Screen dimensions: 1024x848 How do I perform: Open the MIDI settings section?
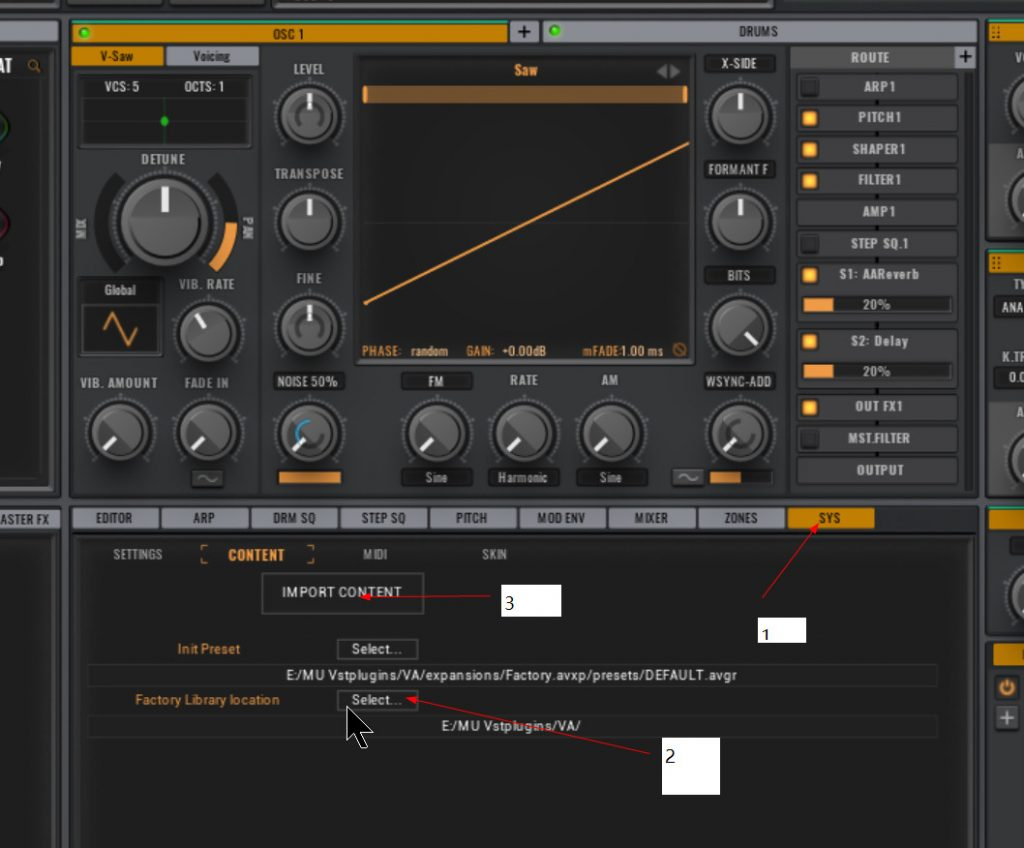[x=374, y=554]
